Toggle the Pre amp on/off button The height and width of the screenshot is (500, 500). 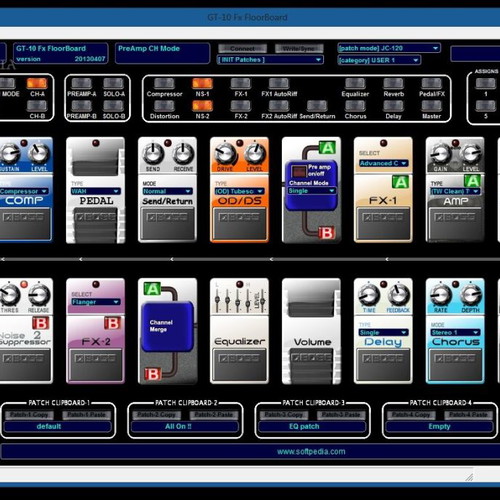click(x=299, y=172)
